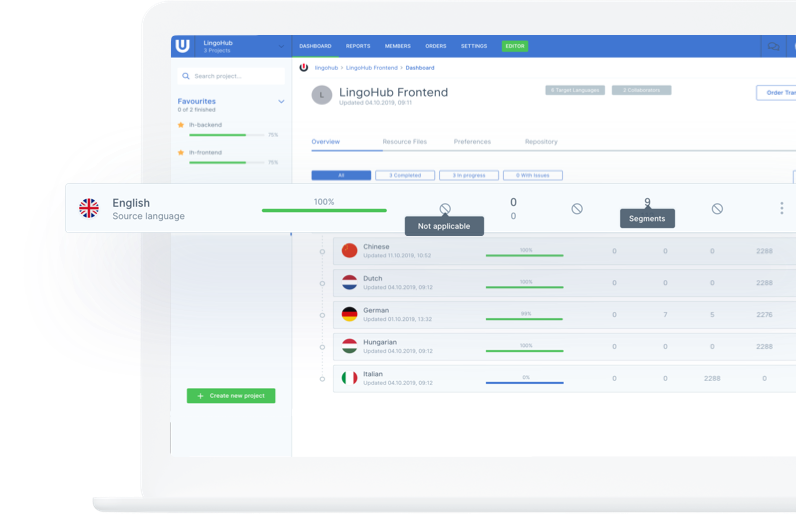Select the Chinese language row name

(x=376, y=247)
